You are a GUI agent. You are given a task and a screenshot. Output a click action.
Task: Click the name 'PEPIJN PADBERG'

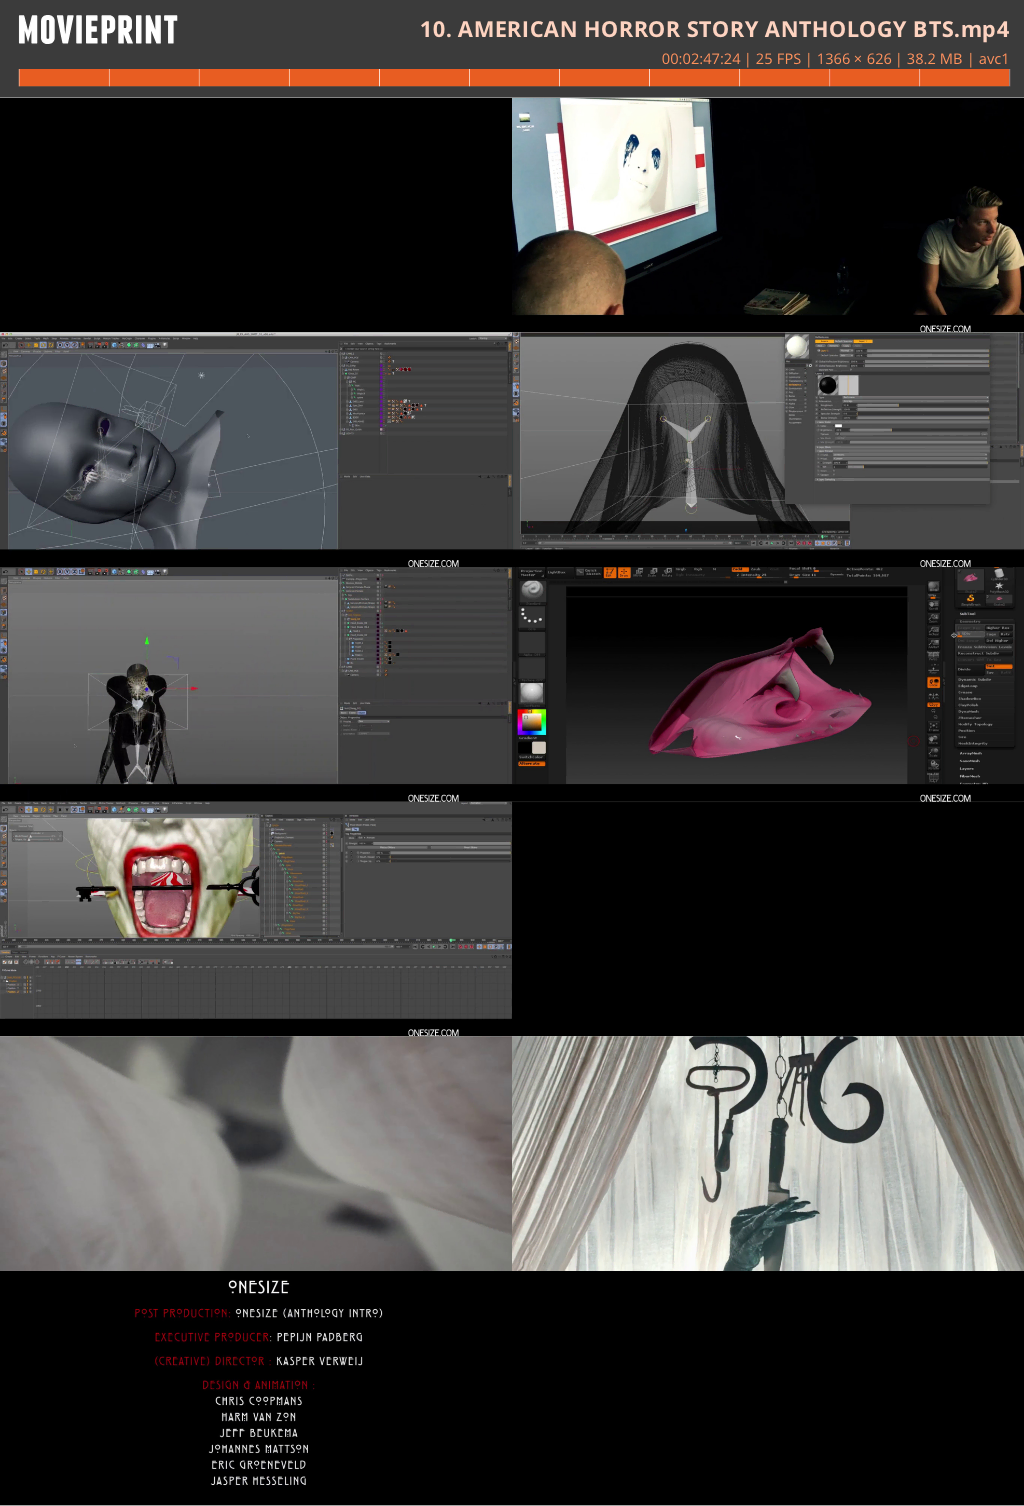pyautogui.click(x=320, y=1337)
